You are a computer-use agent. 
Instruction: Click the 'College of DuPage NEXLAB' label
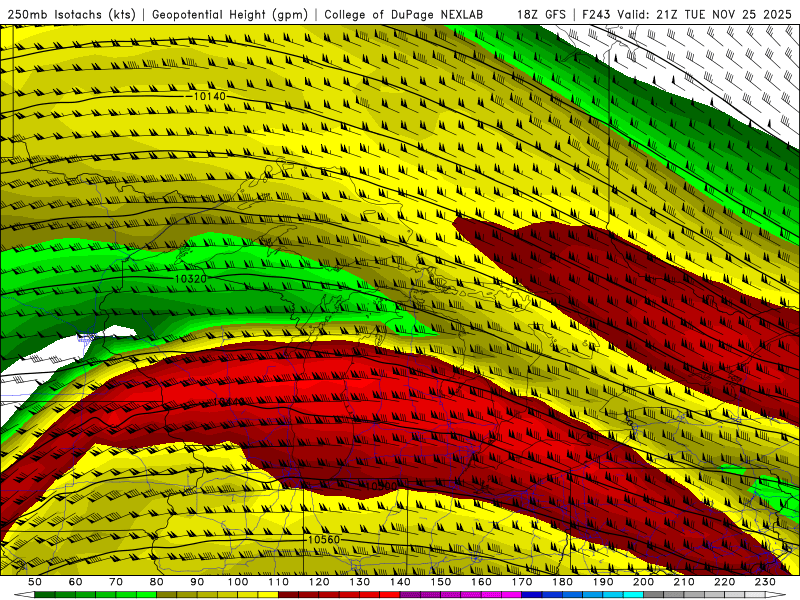click(x=404, y=15)
